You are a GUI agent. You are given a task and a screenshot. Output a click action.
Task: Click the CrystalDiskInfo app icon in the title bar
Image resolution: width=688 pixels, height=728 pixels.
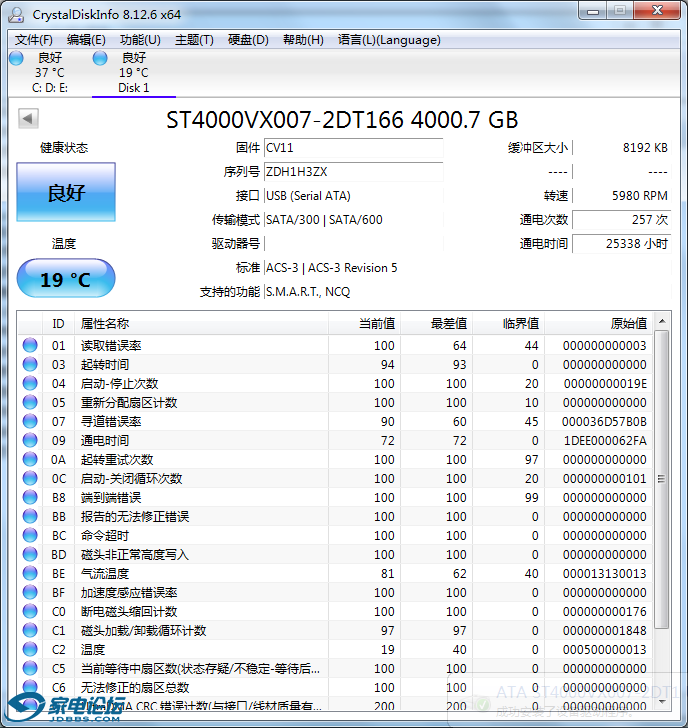16,14
